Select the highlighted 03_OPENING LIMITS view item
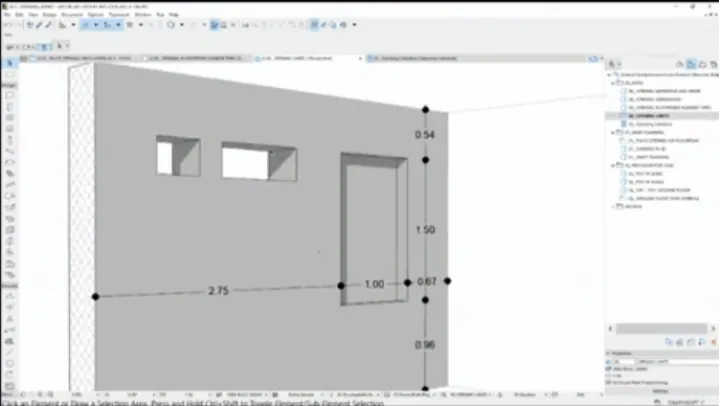This screenshot has height=406, width=720. point(652,116)
